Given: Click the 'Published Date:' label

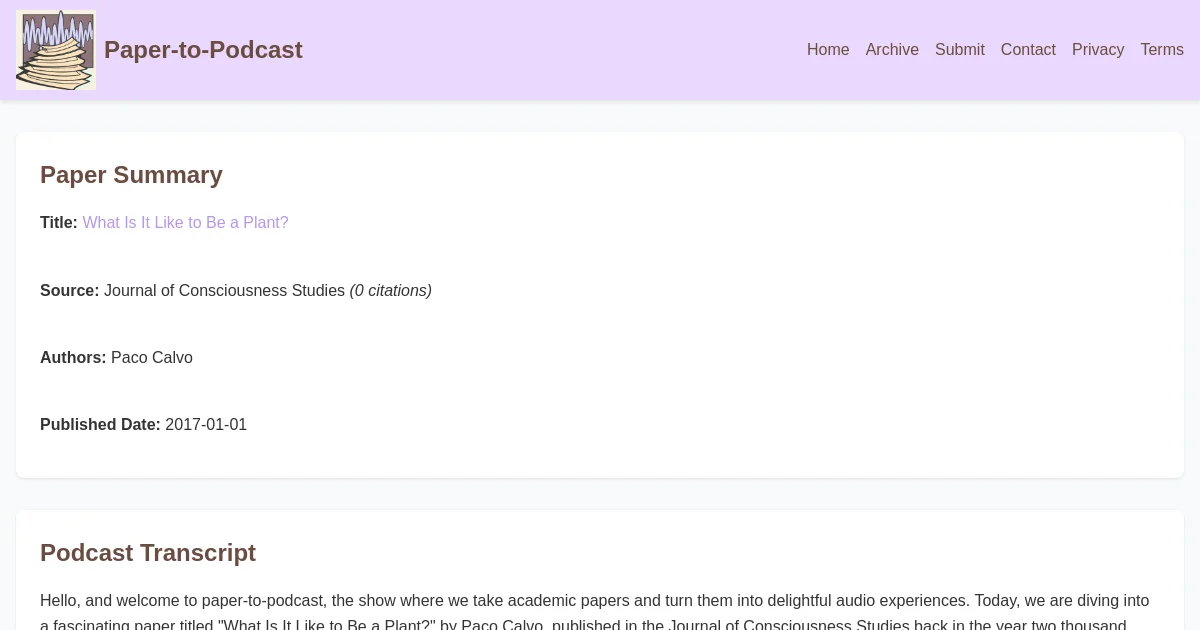Looking at the screenshot, I should 100,425.
